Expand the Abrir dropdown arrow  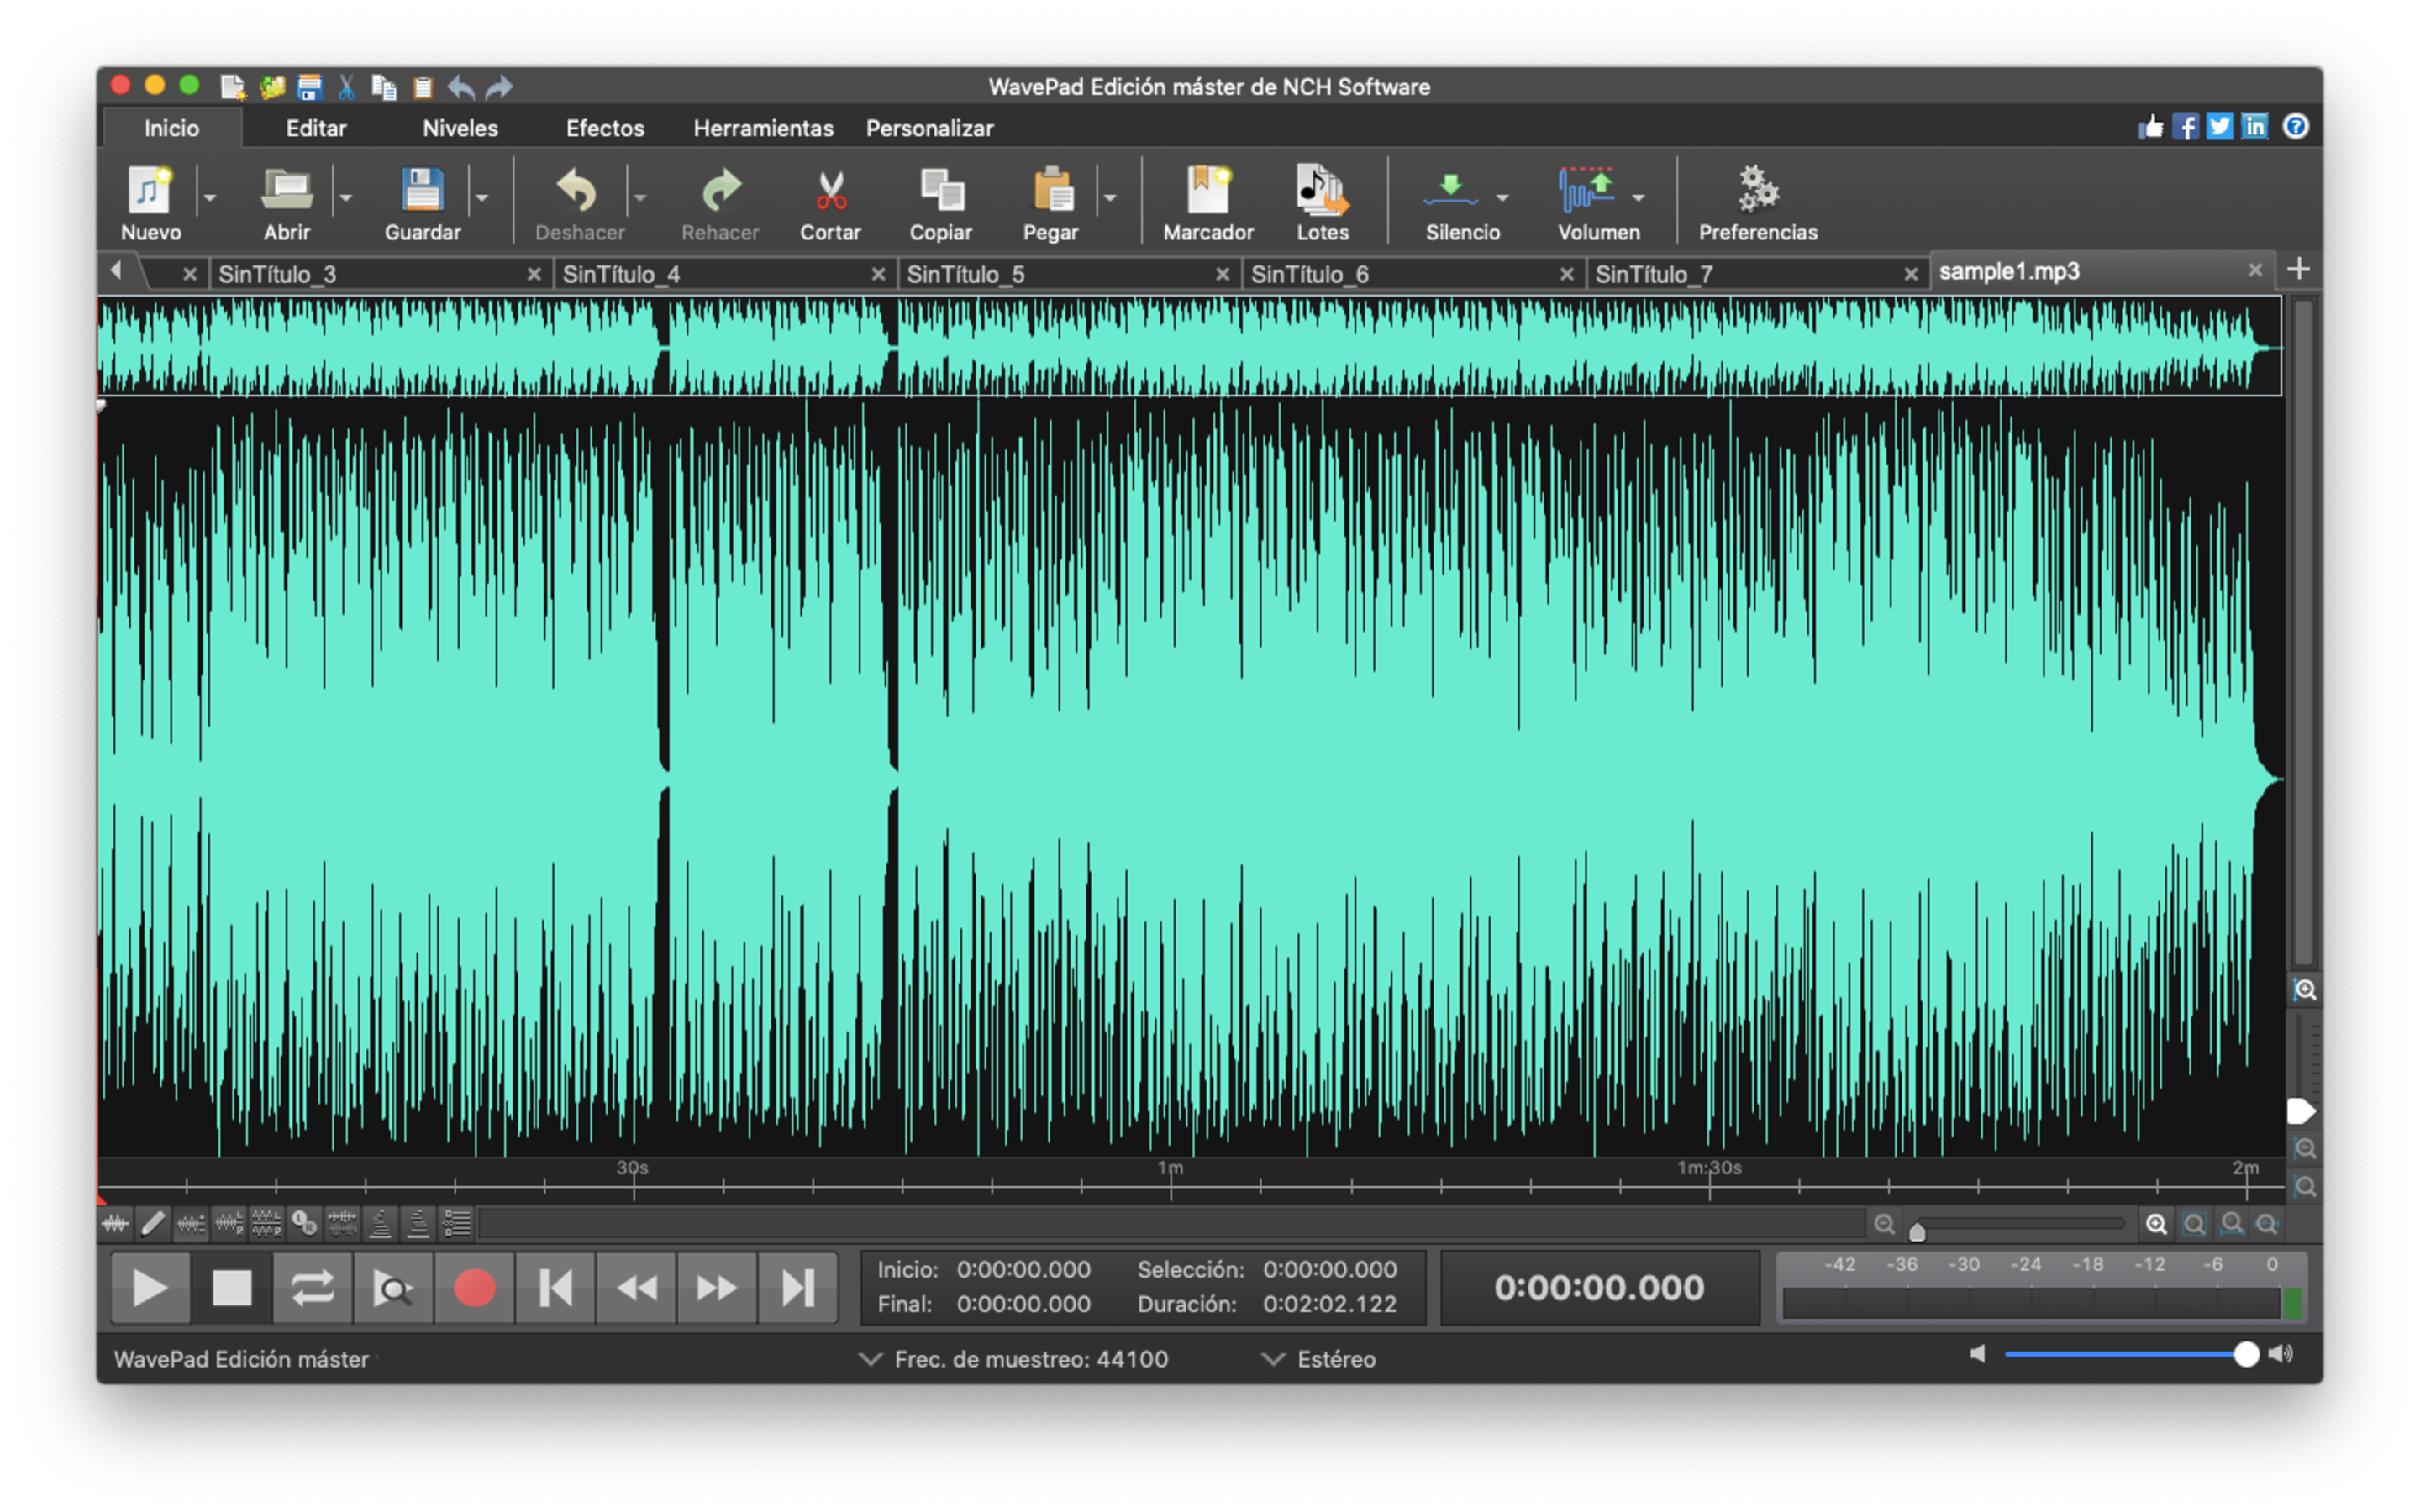click(346, 197)
